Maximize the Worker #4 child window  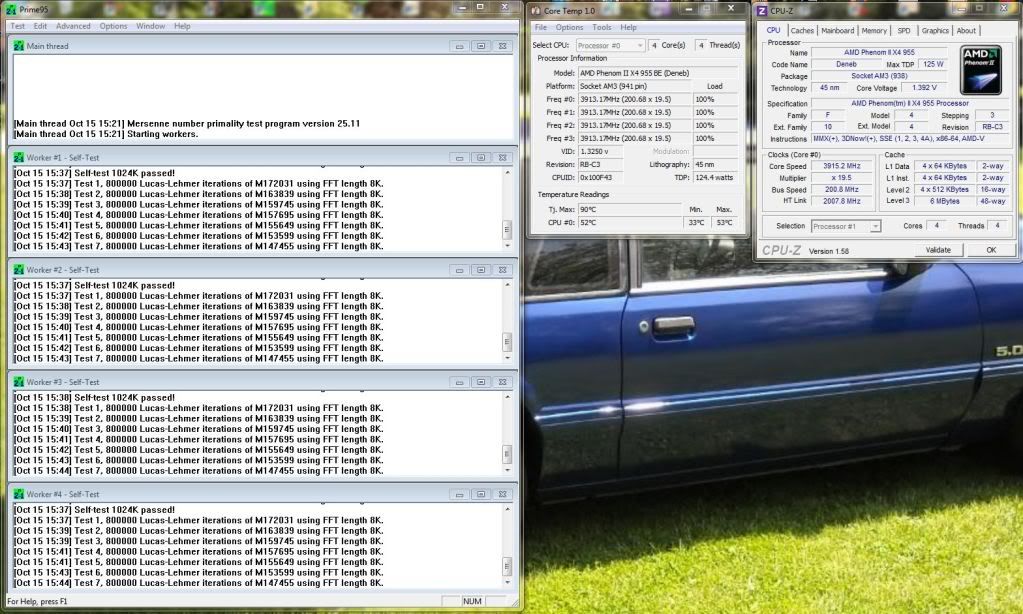tap(481, 494)
